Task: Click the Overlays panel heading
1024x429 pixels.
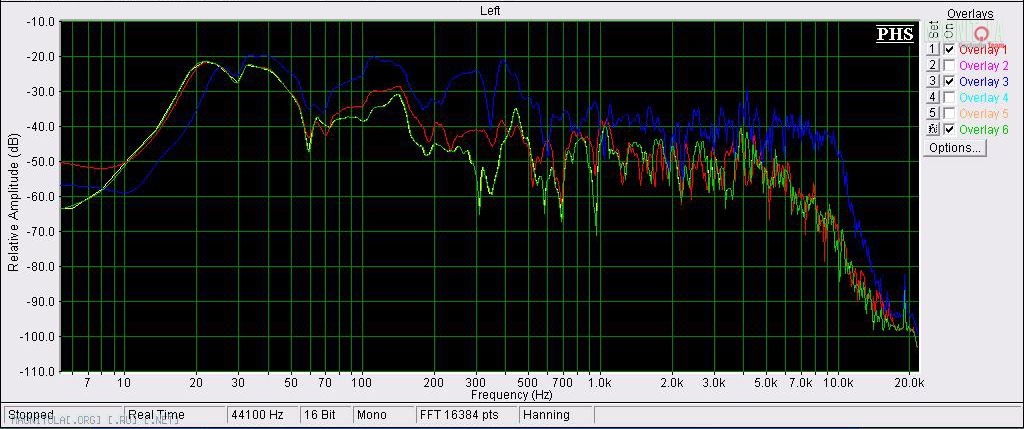Action: (970, 14)
